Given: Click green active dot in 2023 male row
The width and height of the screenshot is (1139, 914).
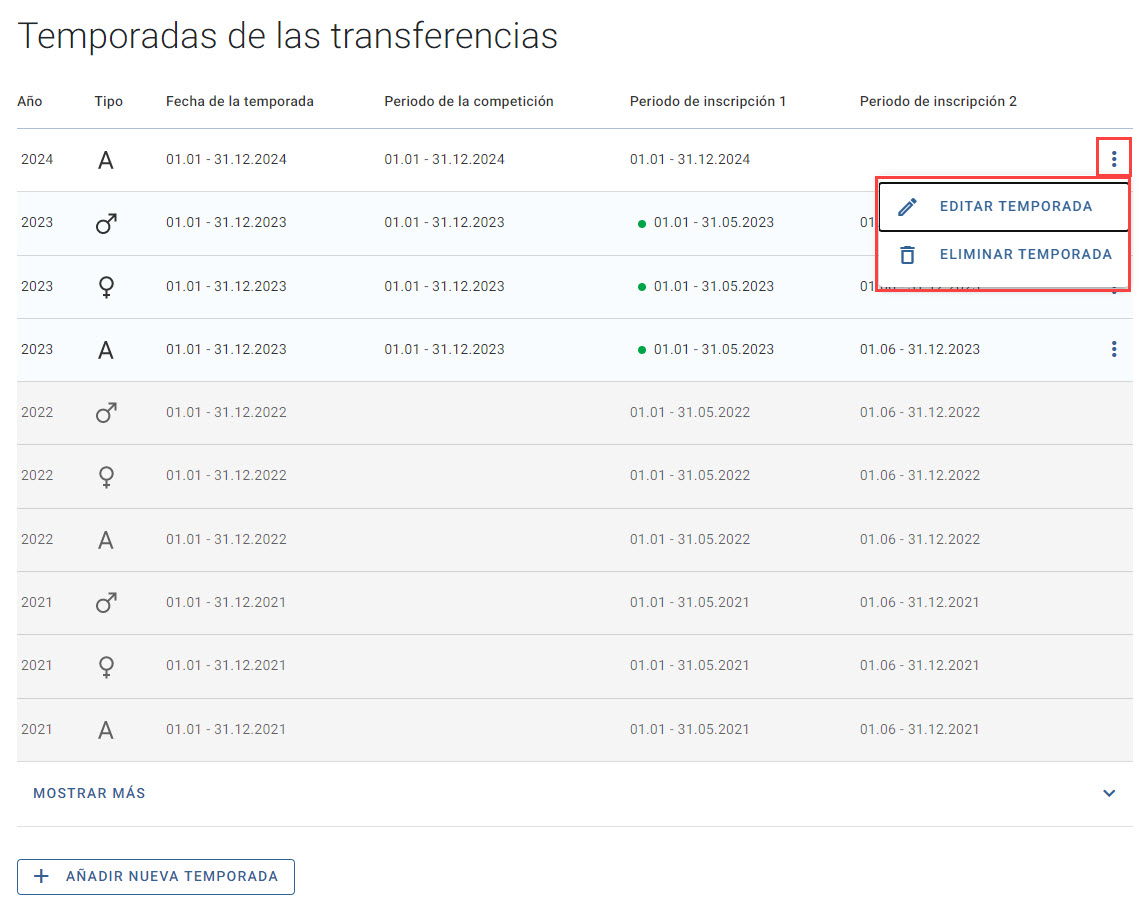Looking at the screenshot, I should [x=641, y=224].
